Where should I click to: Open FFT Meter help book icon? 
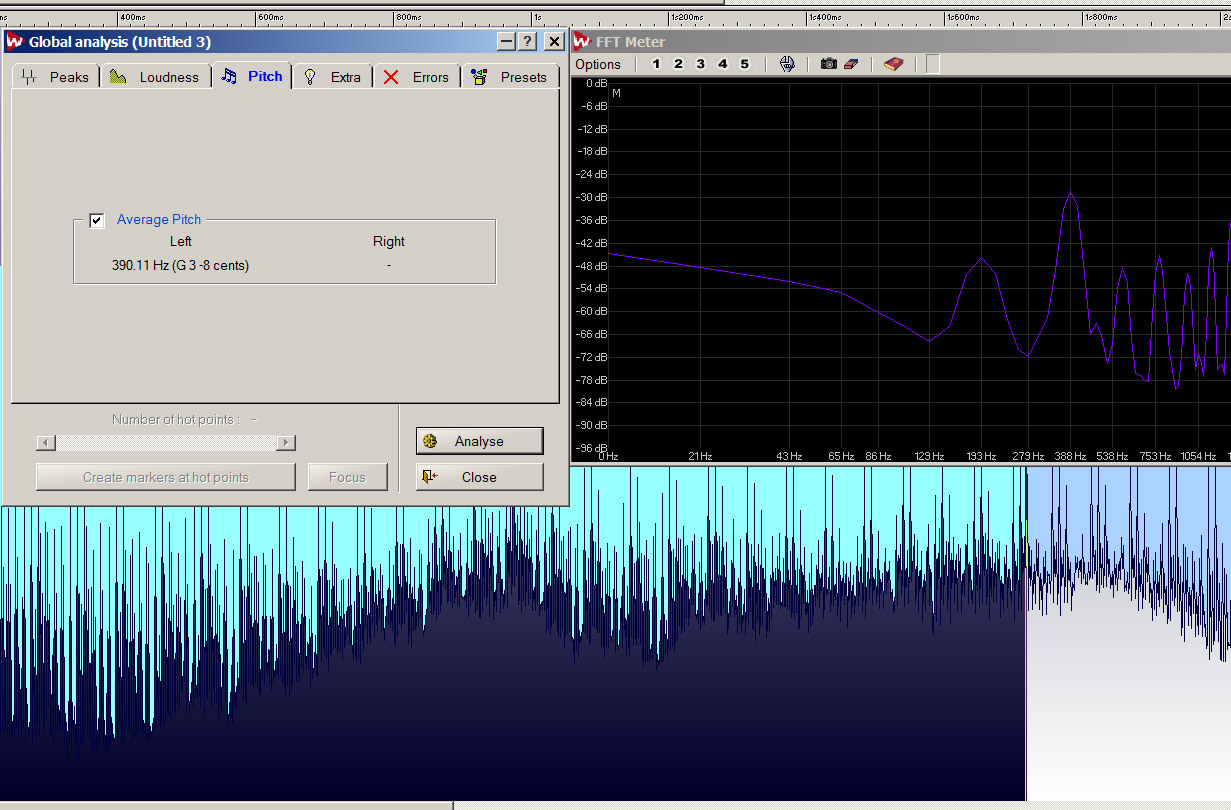893,64
